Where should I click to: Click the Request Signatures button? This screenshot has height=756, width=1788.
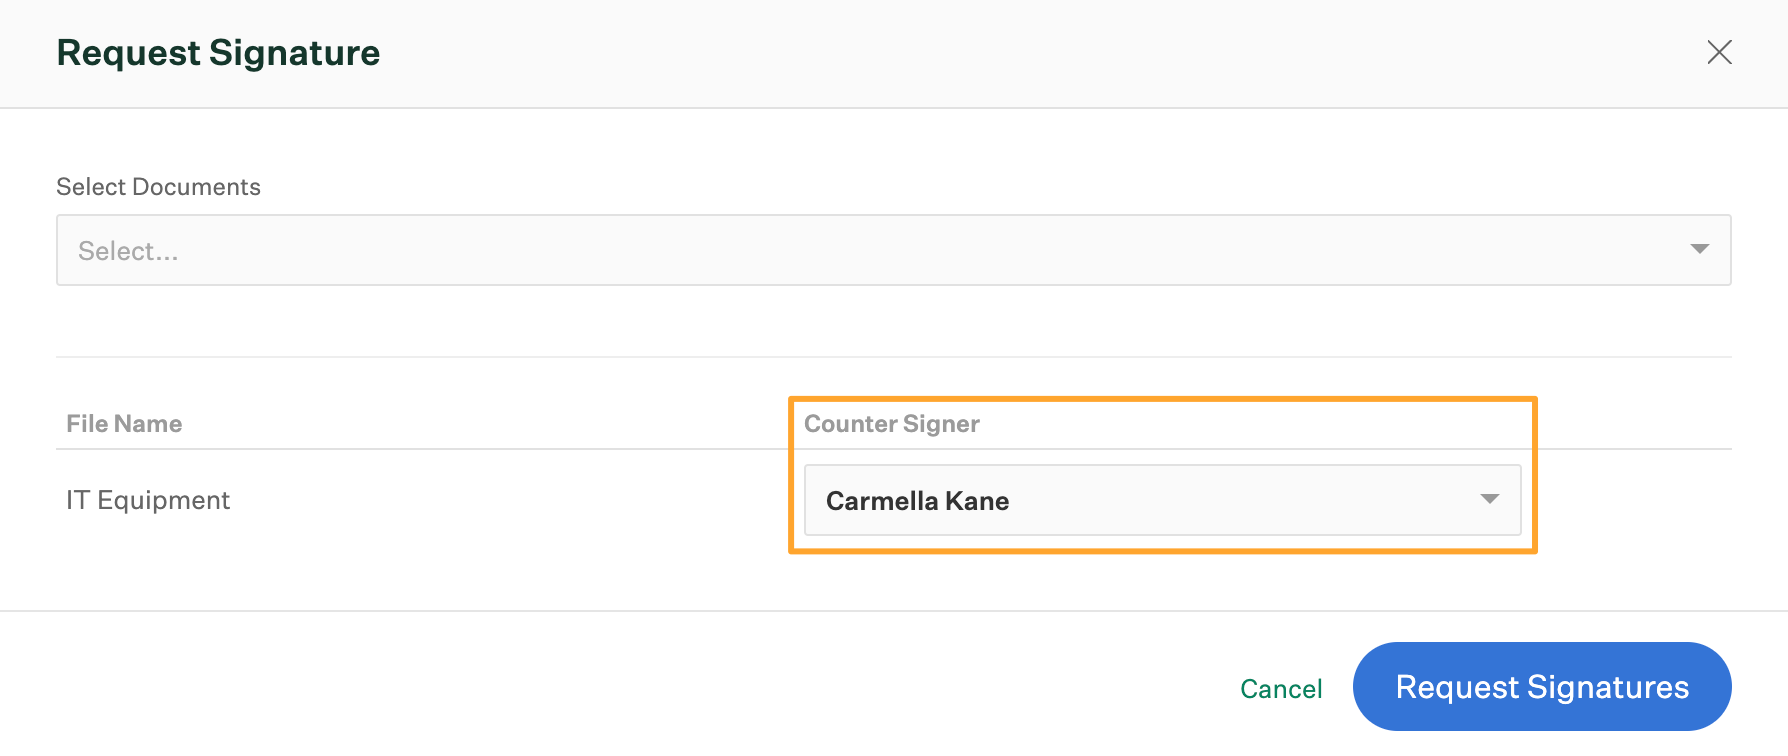[1542, 687]
